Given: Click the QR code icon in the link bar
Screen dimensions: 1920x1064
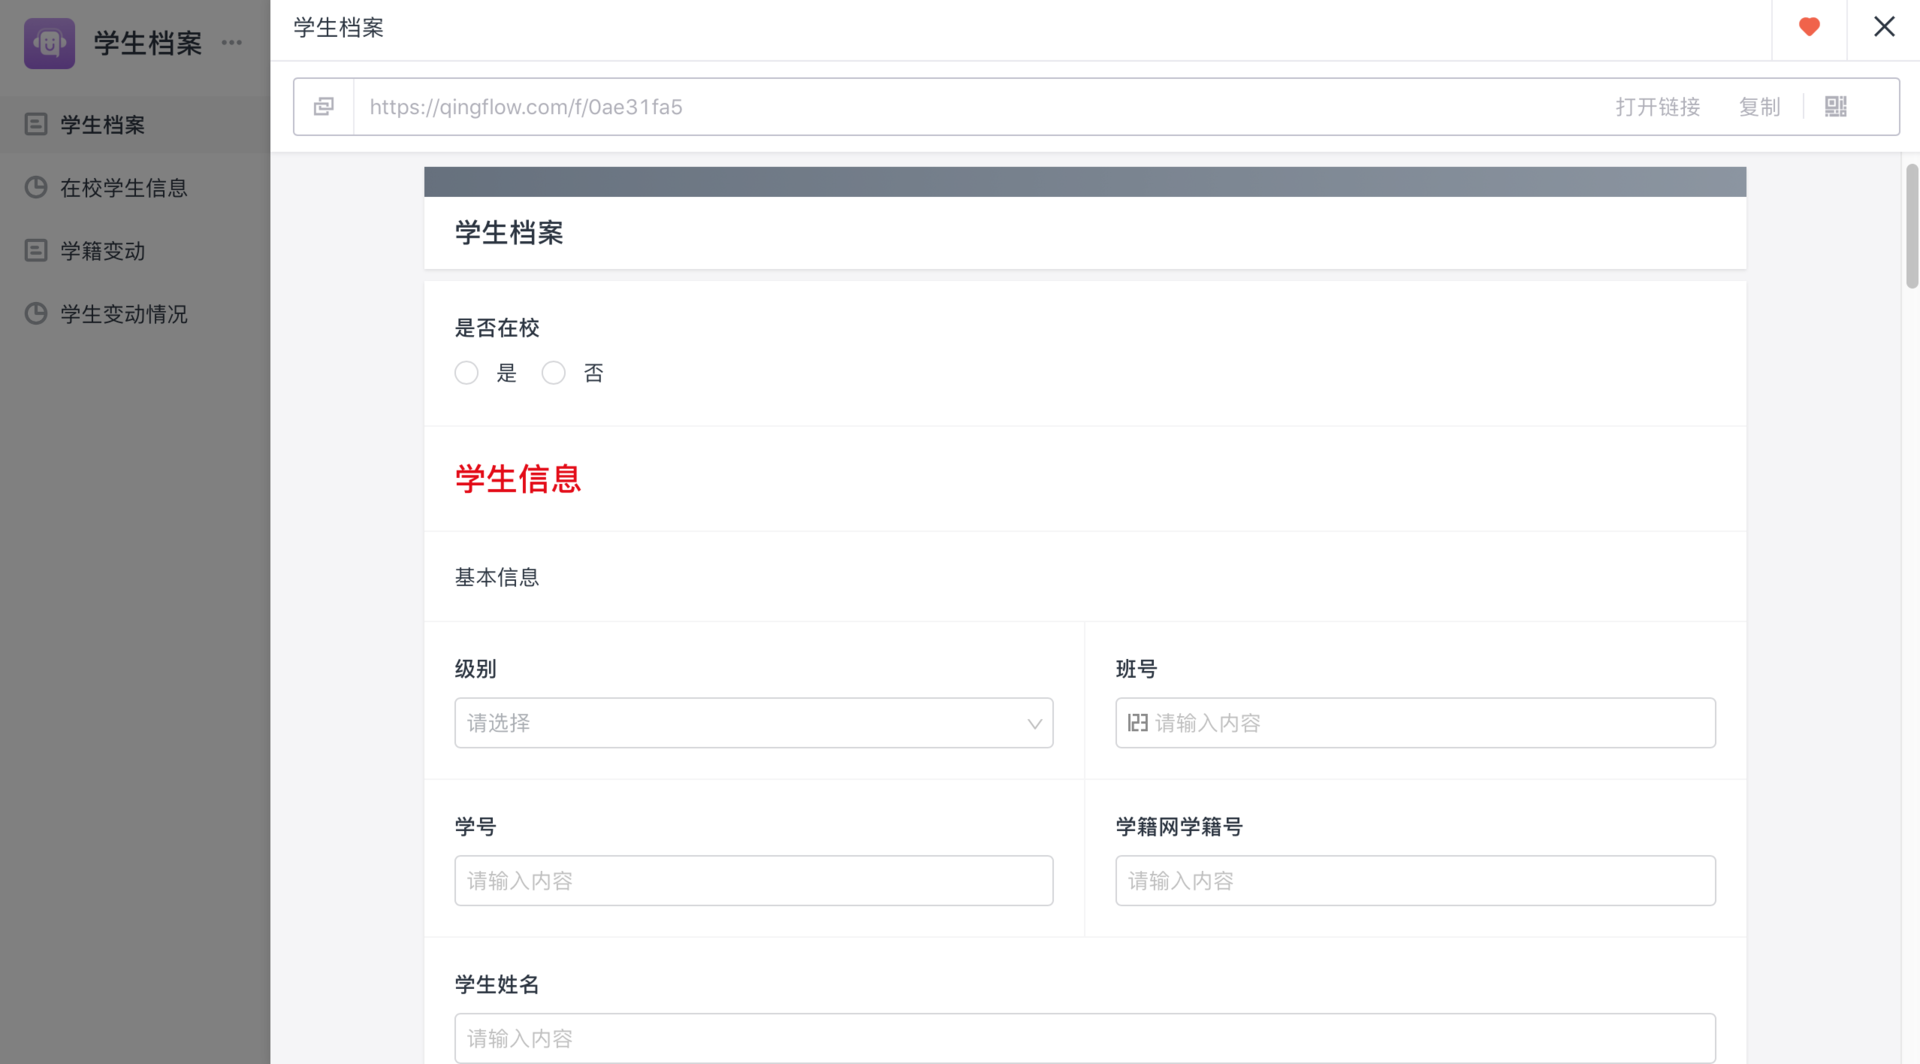Looking at the screenshot, I should (1835, 106).
